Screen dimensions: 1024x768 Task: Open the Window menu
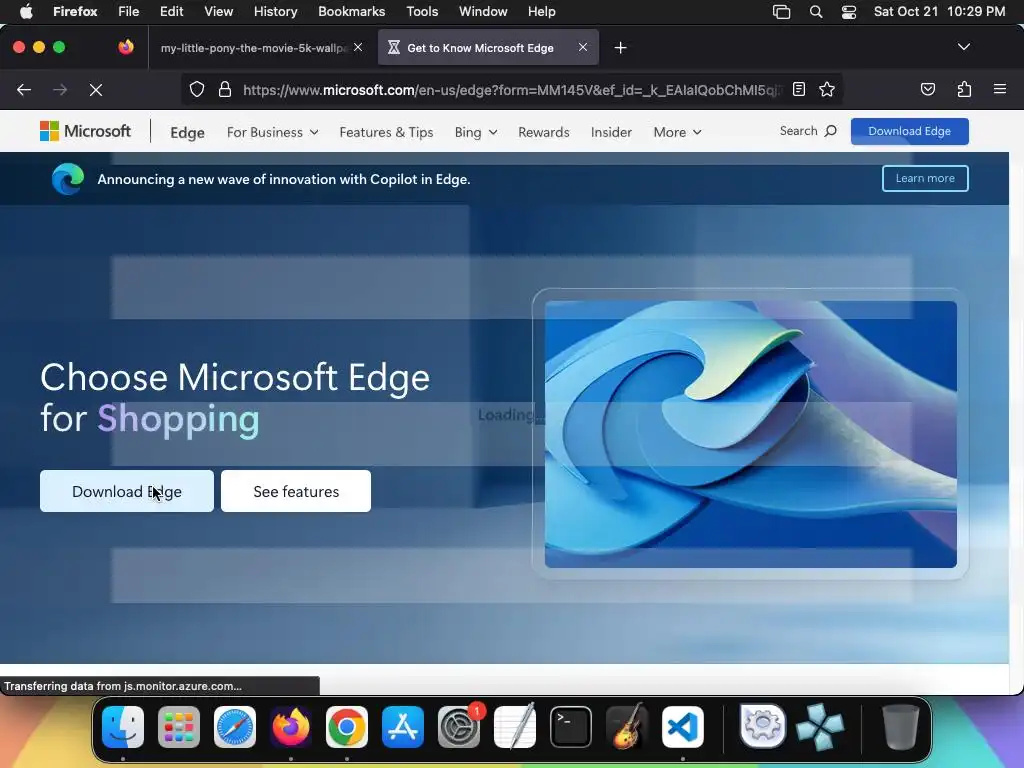click(x=483, y=12)
